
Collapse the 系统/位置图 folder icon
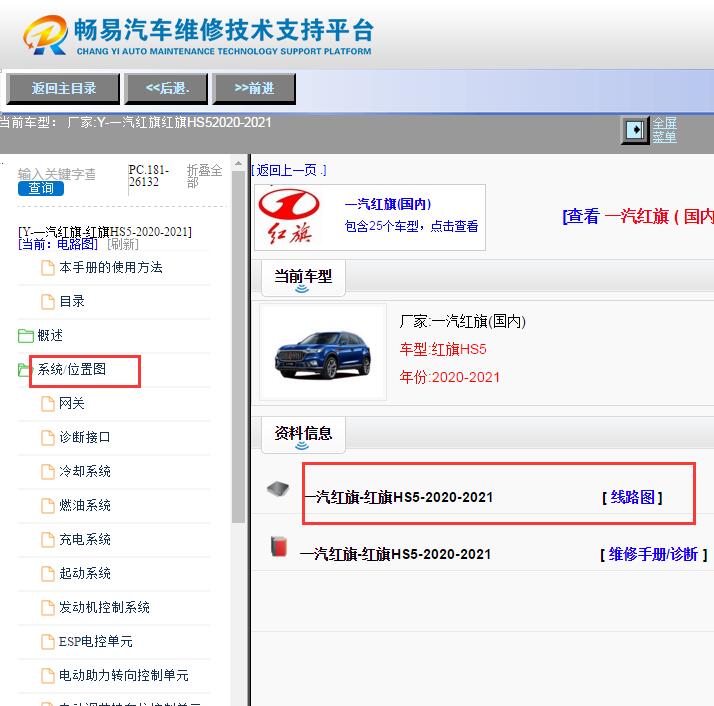[x=23, y=370]
